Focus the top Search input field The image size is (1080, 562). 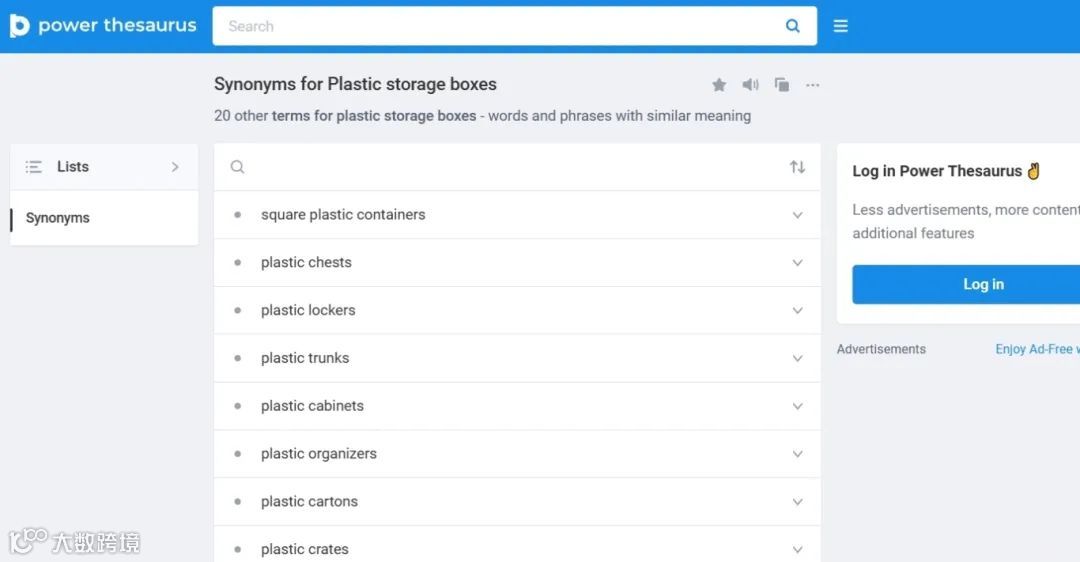[500, 26]
